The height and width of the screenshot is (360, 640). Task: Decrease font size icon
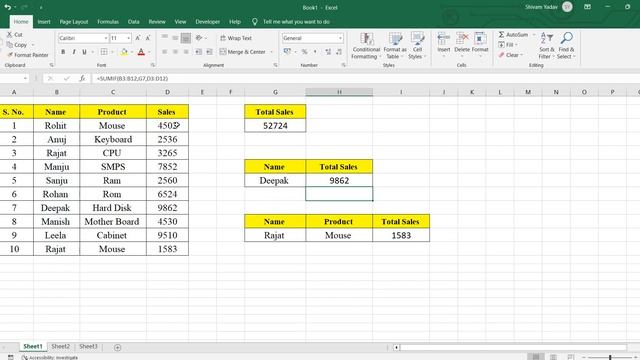(x=148, y=38)
